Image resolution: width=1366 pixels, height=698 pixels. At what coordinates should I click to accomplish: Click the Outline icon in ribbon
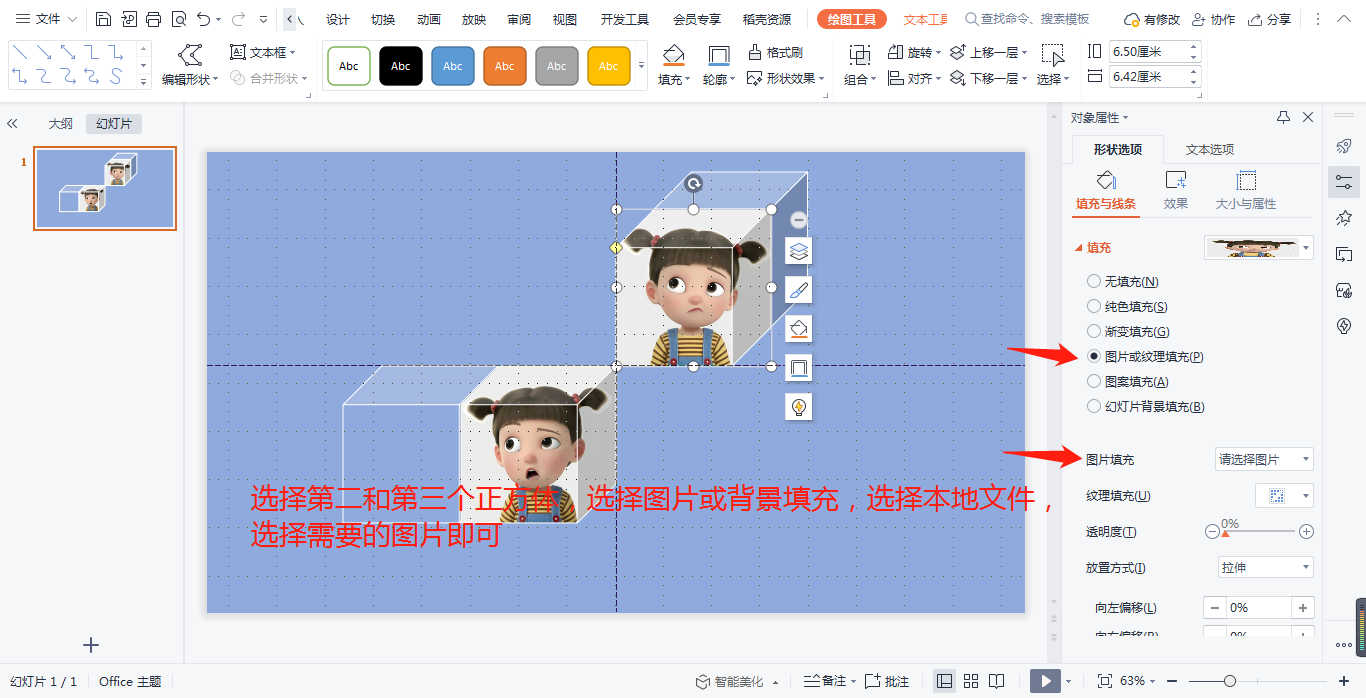point(718,55)
